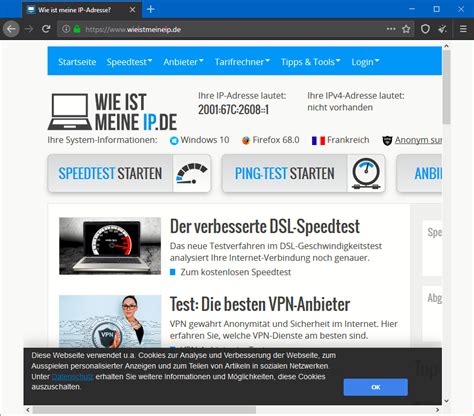Click the toolbar extension icon beside the shield
The width and height of the screenshot is (474, 416).
(442, 29)
